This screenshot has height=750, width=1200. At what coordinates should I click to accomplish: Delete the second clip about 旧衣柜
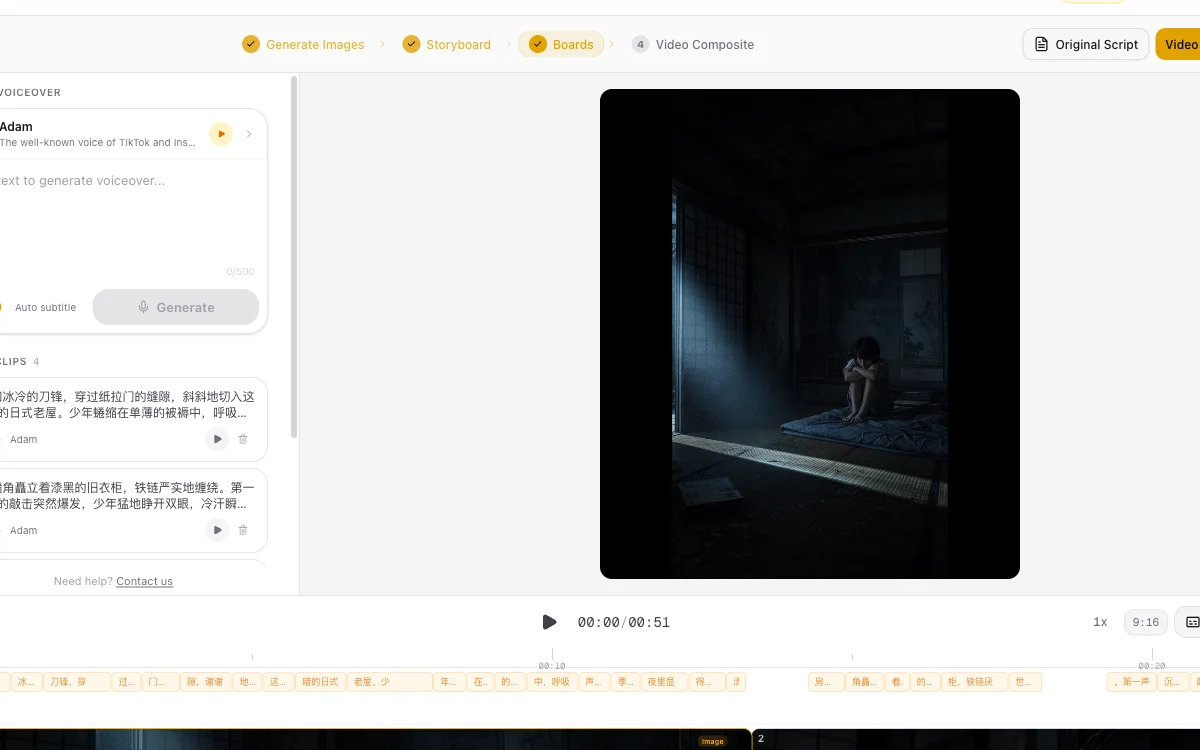(243, 530)
